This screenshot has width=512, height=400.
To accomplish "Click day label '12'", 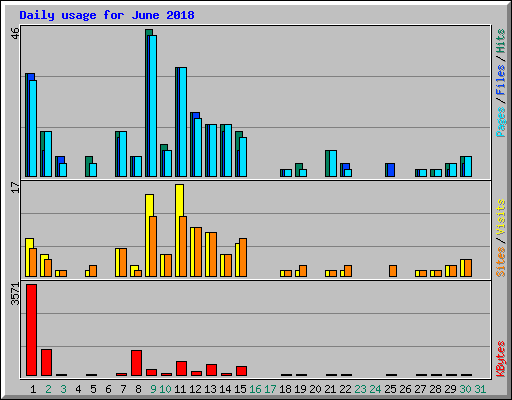I will click(195, 389).
